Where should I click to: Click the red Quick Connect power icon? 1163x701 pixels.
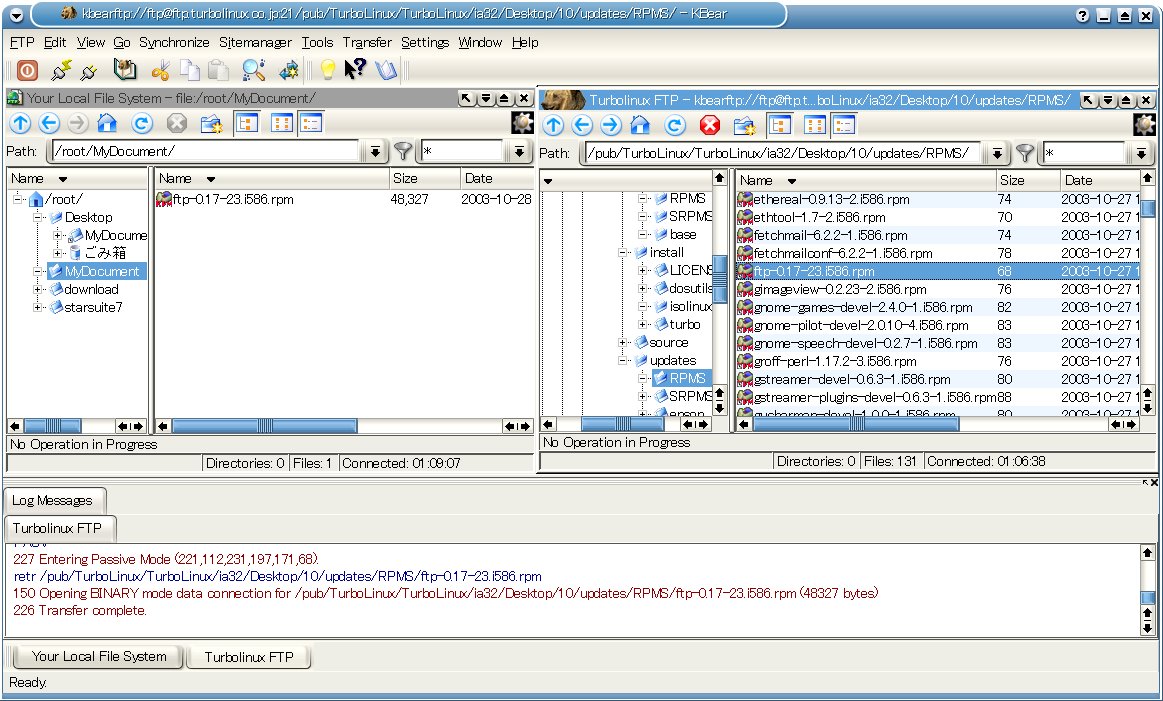27,70
